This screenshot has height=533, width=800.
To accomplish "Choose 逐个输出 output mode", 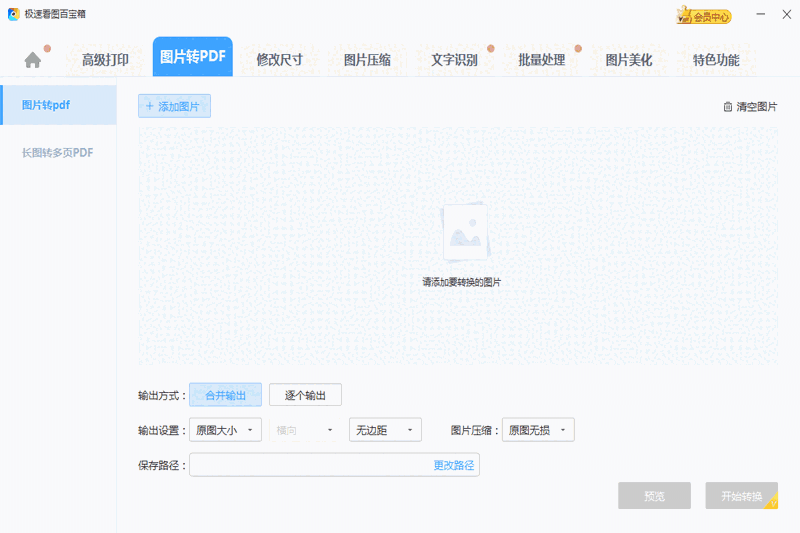I will tap(305, 395).
